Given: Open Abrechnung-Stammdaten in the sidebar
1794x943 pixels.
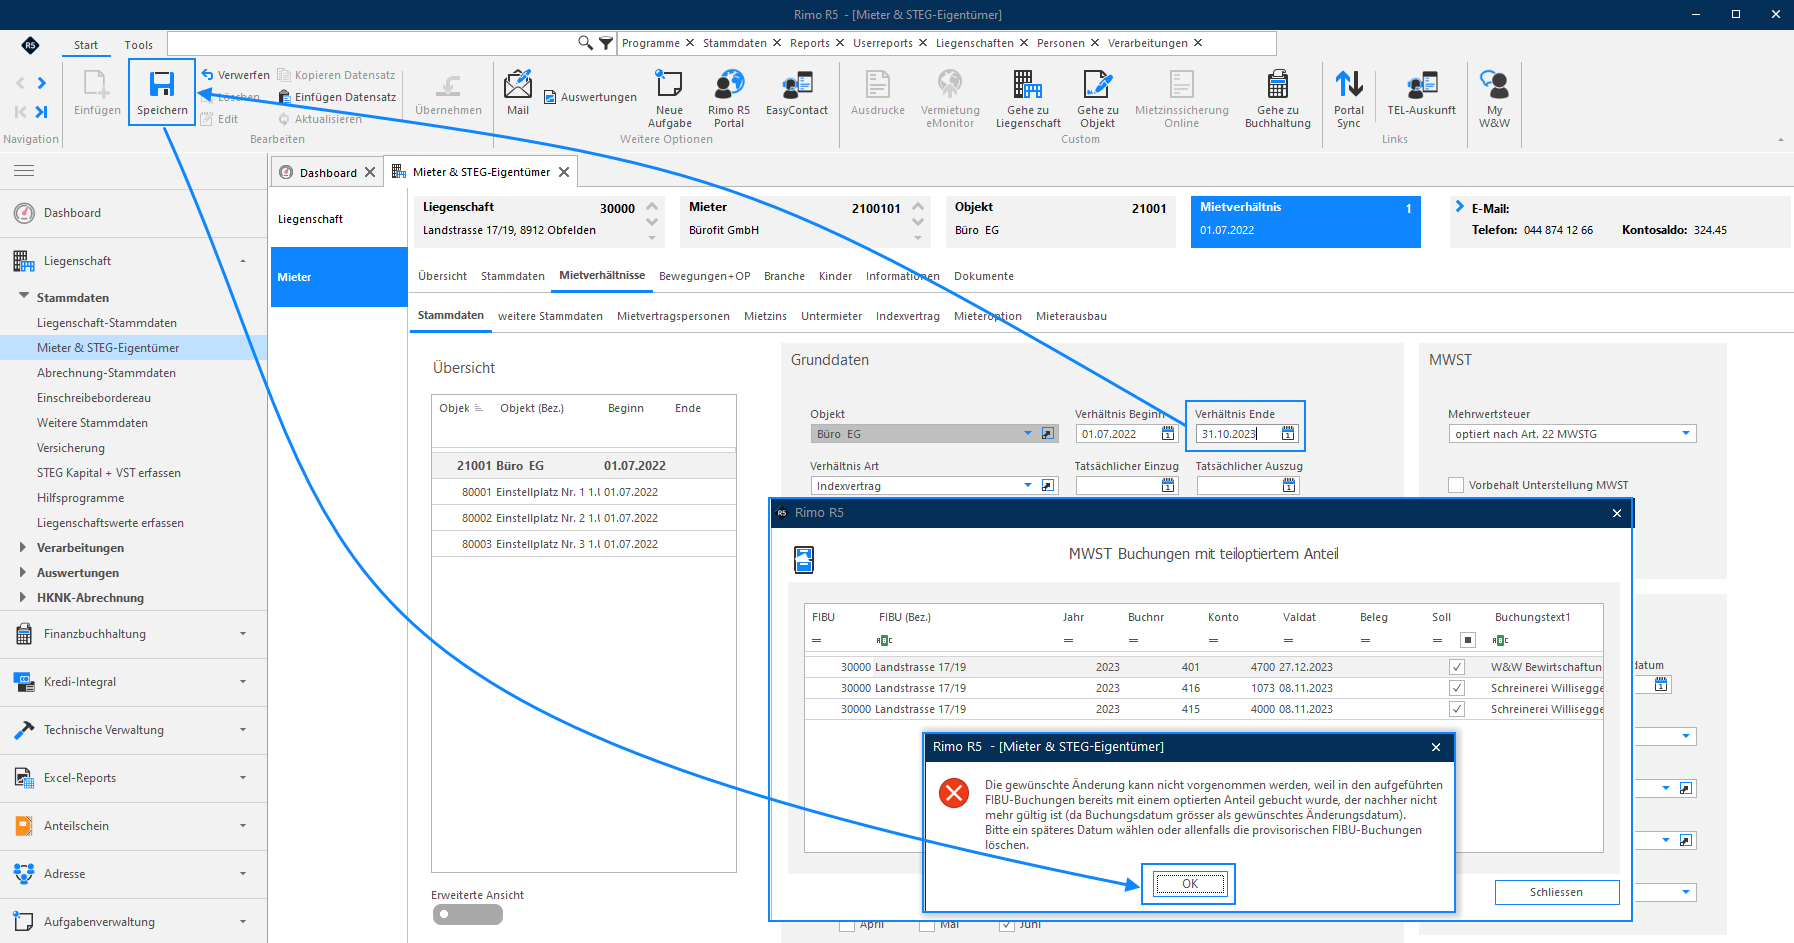Looking at the screenshot, I should coord(106,373).
